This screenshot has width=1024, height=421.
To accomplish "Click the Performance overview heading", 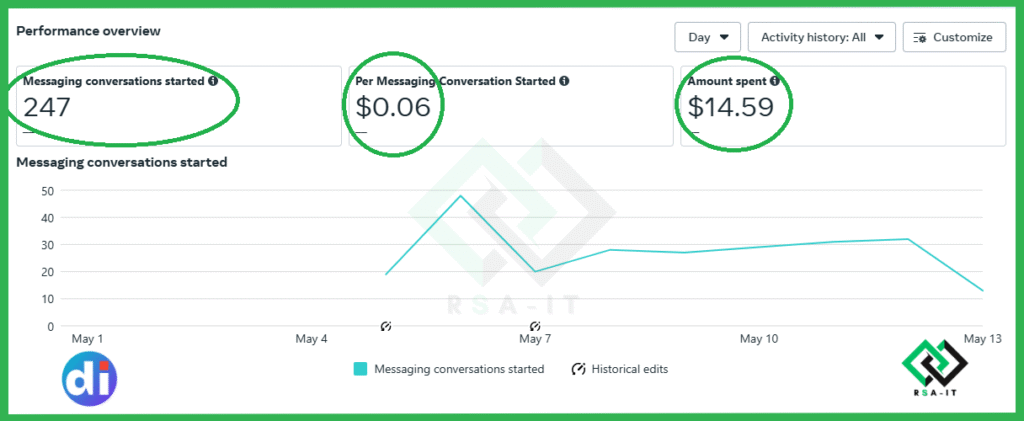I will point(88,31).
